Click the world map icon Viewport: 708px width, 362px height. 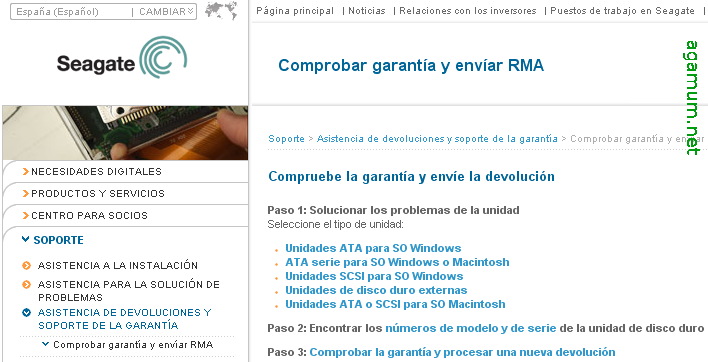[x=221, y=10]
